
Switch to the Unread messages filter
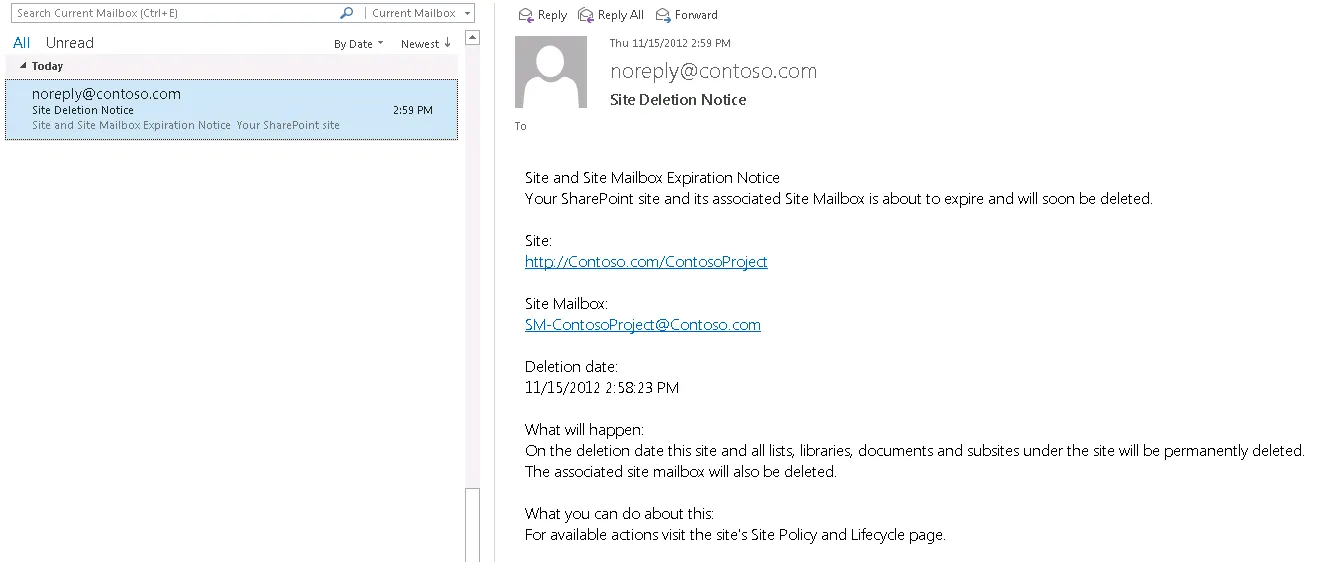tap(70, 43)
